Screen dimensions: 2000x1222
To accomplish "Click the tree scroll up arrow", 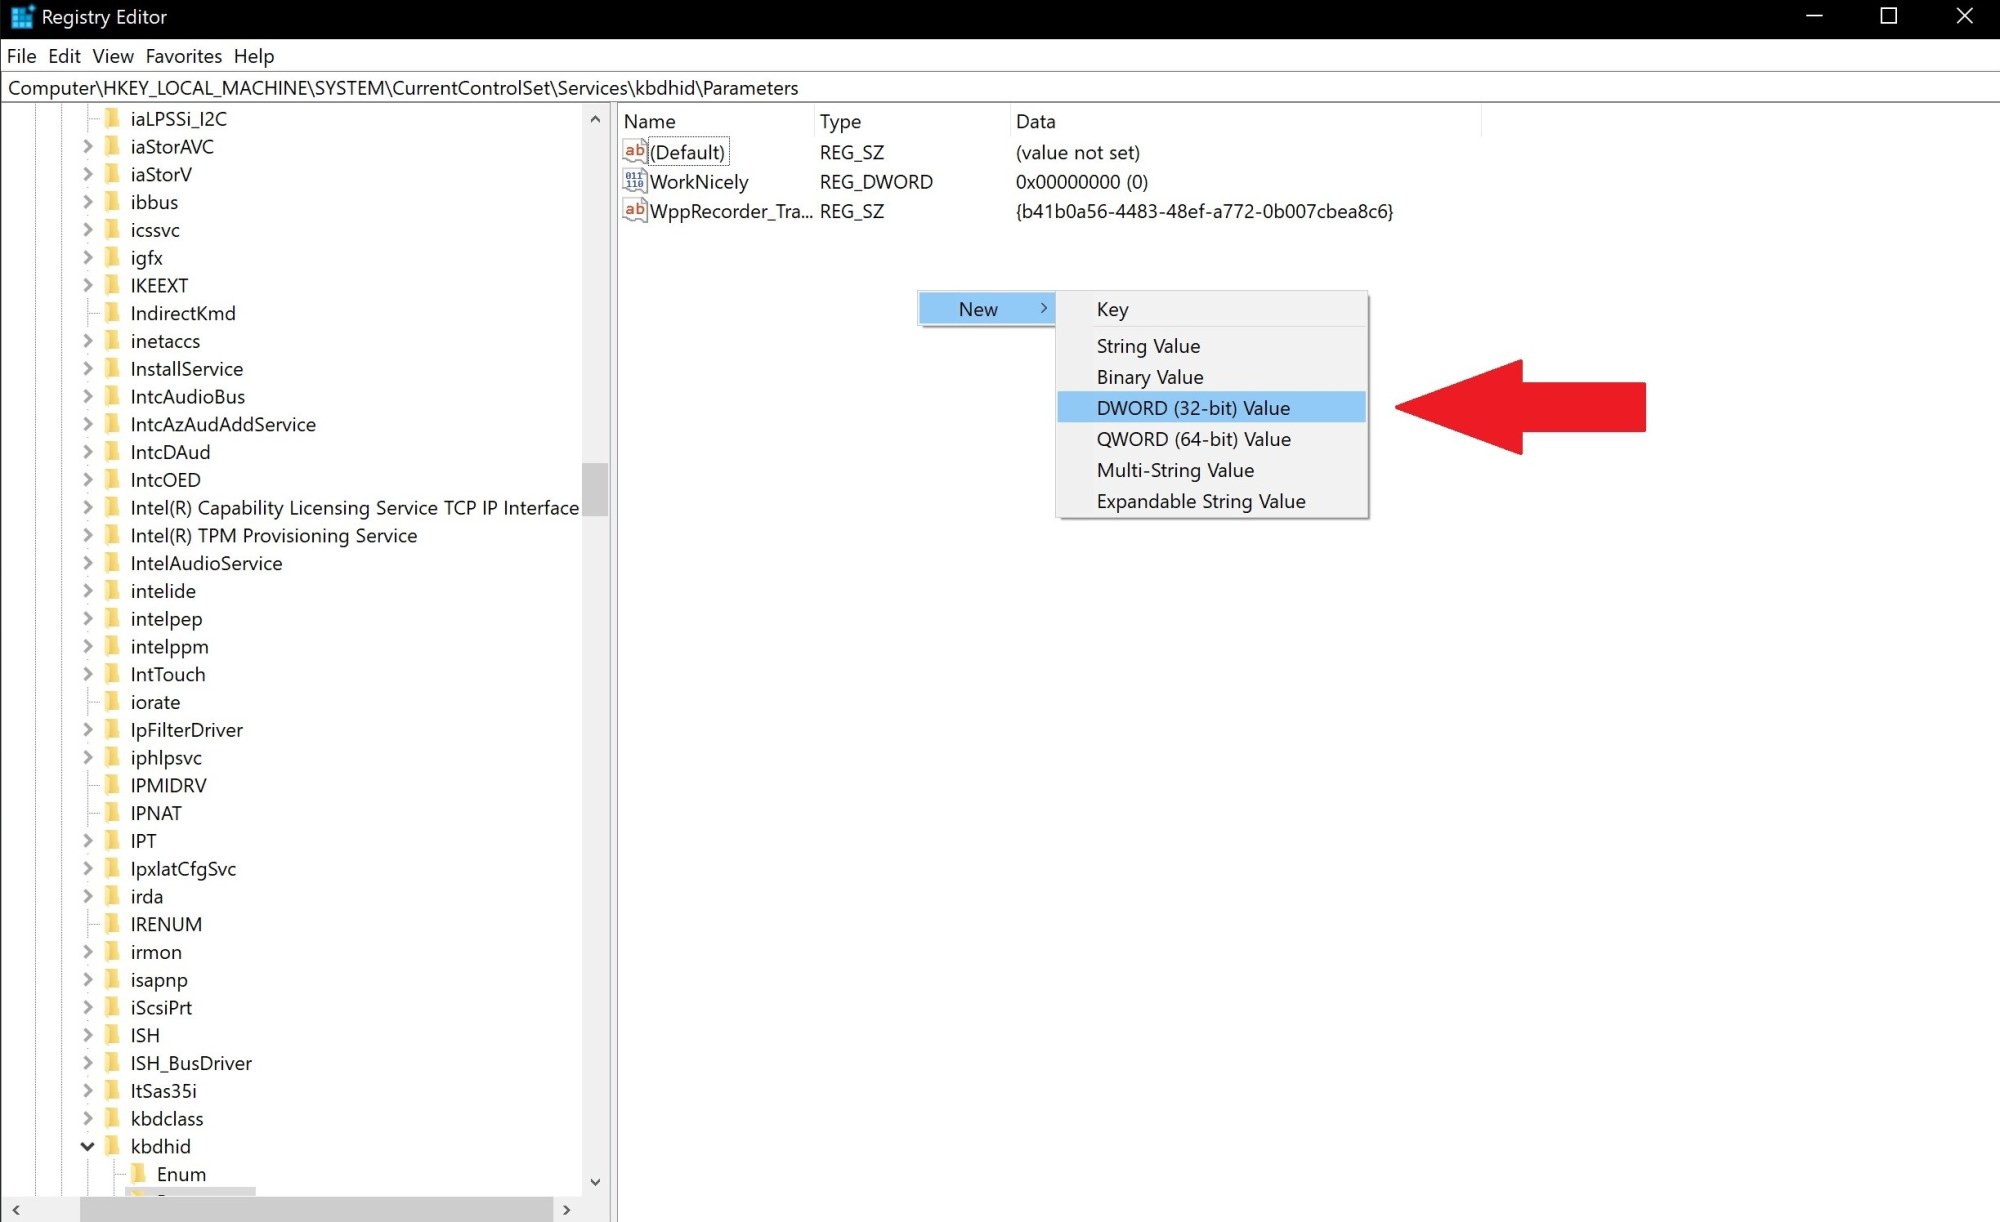I will pos(595,118).
